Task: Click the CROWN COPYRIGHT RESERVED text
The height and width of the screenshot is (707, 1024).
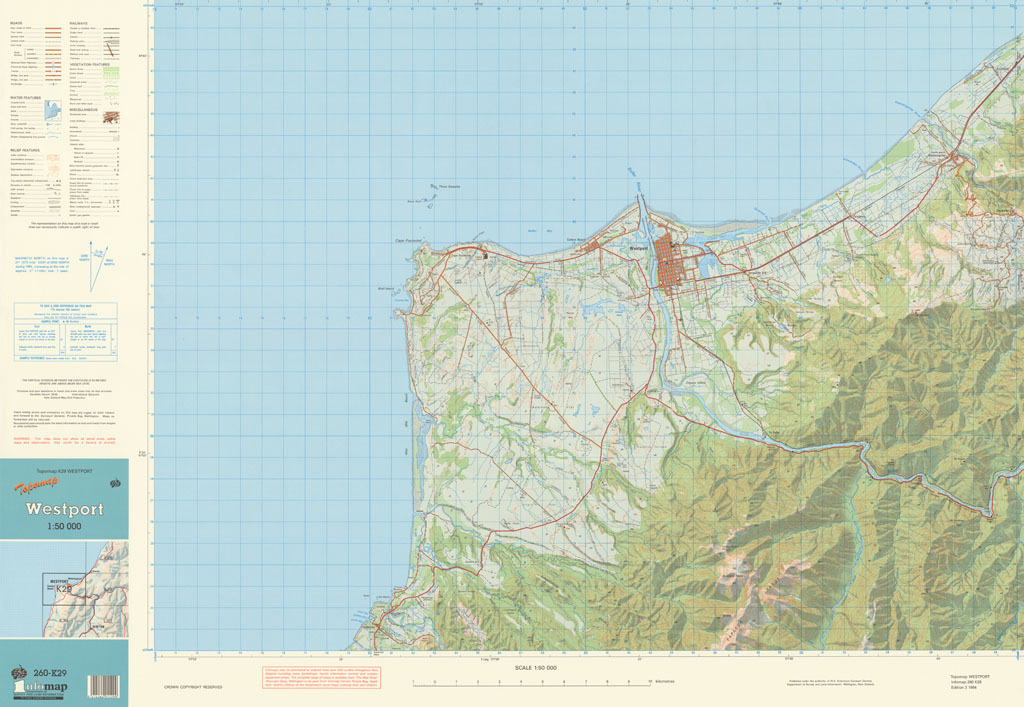Action: [193, 687]
